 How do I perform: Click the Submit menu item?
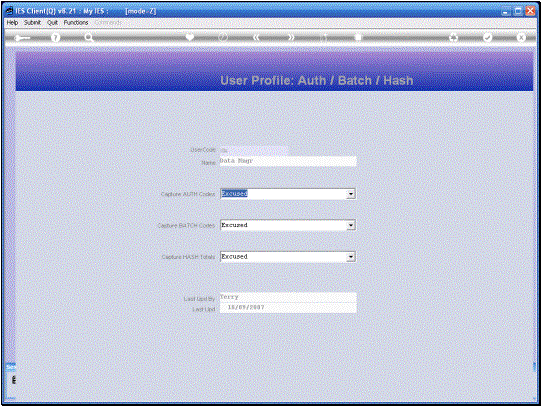[32, 22]
